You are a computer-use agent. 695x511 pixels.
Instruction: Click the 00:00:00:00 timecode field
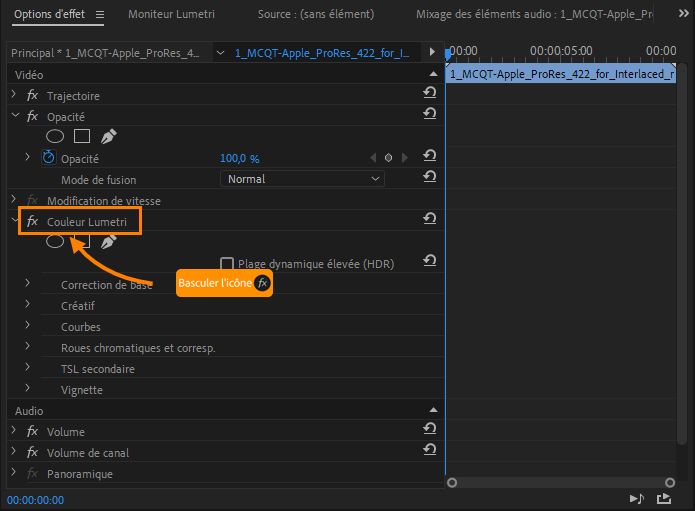pos(35,500)
